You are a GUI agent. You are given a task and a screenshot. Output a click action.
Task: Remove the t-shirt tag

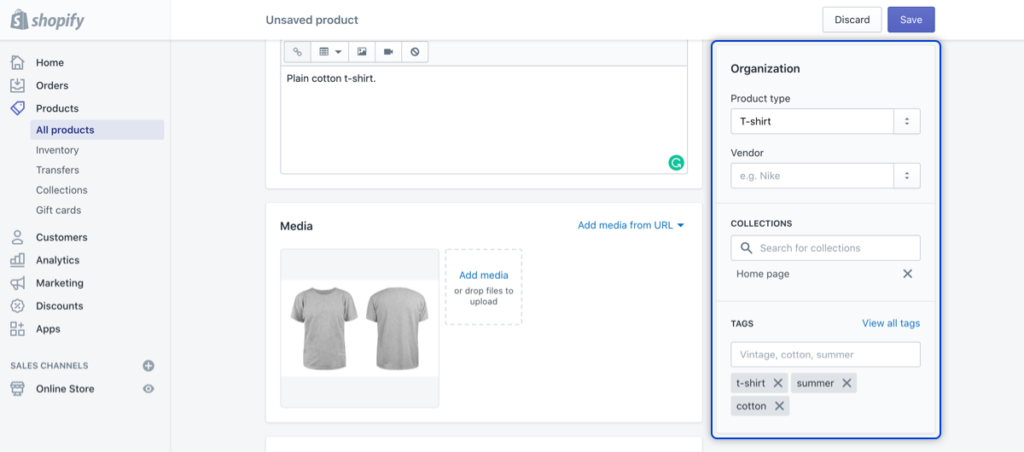coord(778,383)
